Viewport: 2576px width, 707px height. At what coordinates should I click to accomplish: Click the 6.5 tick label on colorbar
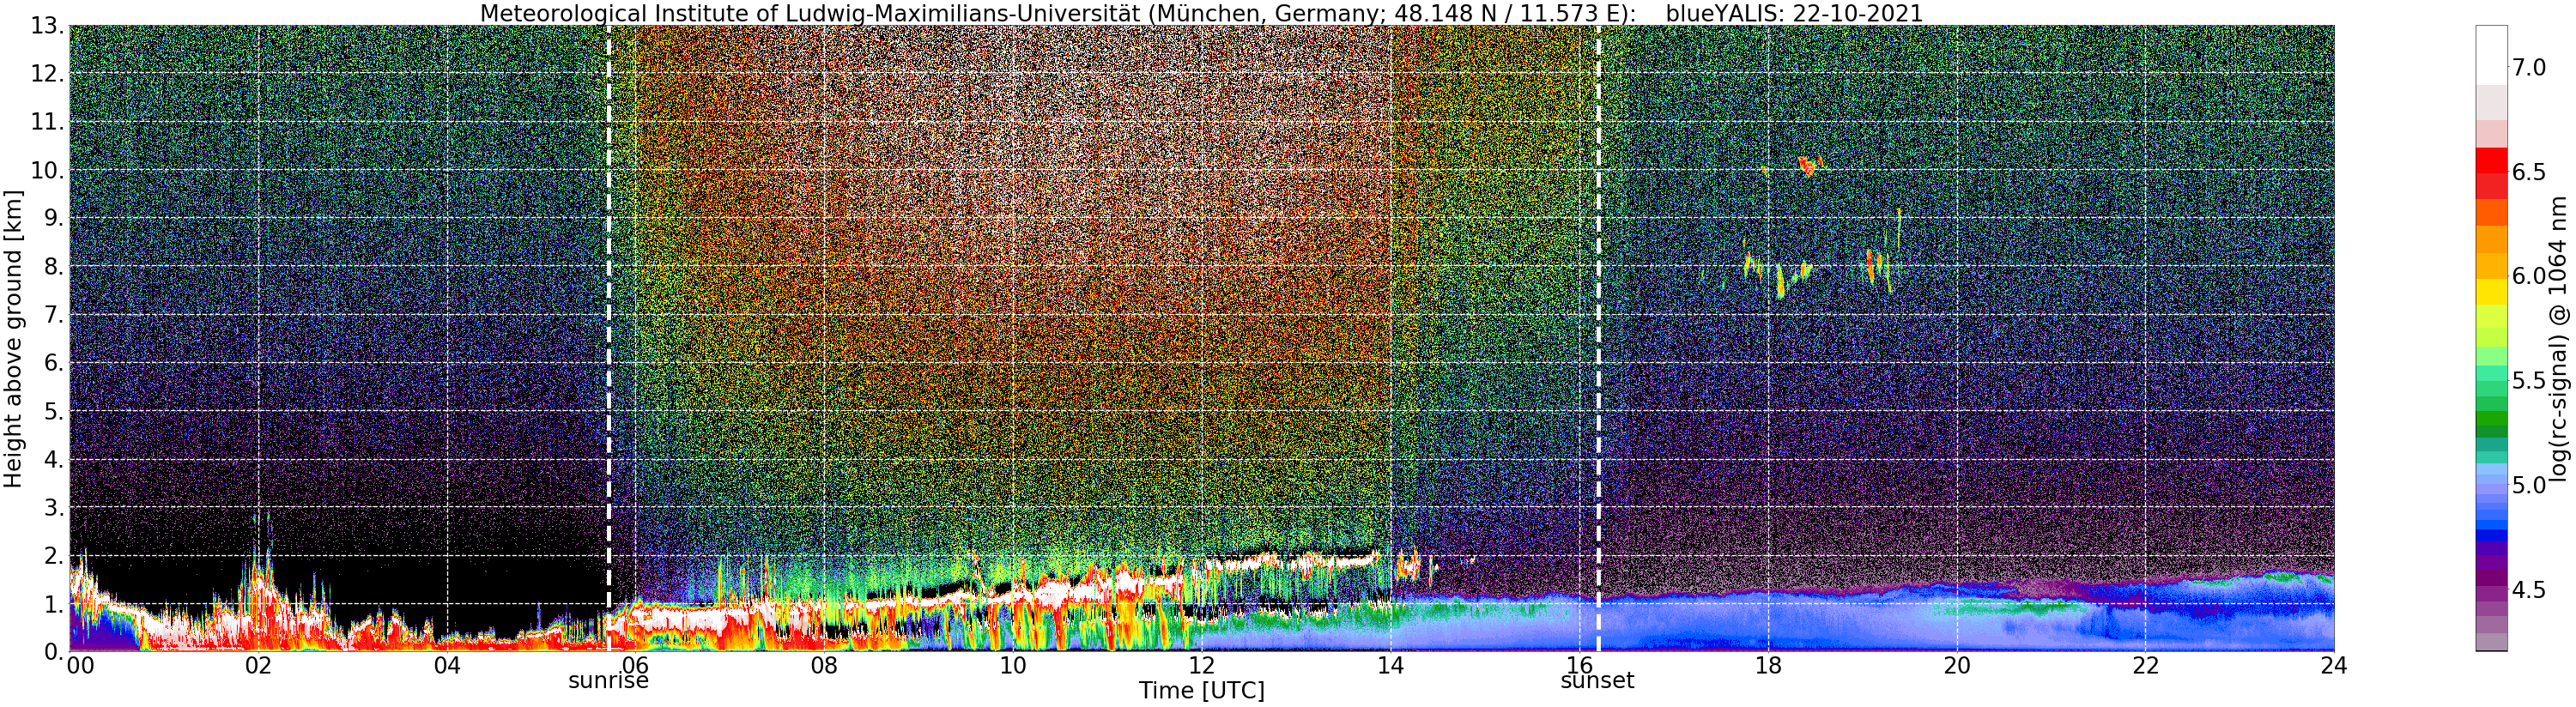pyautogui.click(x=2528, y=172)
